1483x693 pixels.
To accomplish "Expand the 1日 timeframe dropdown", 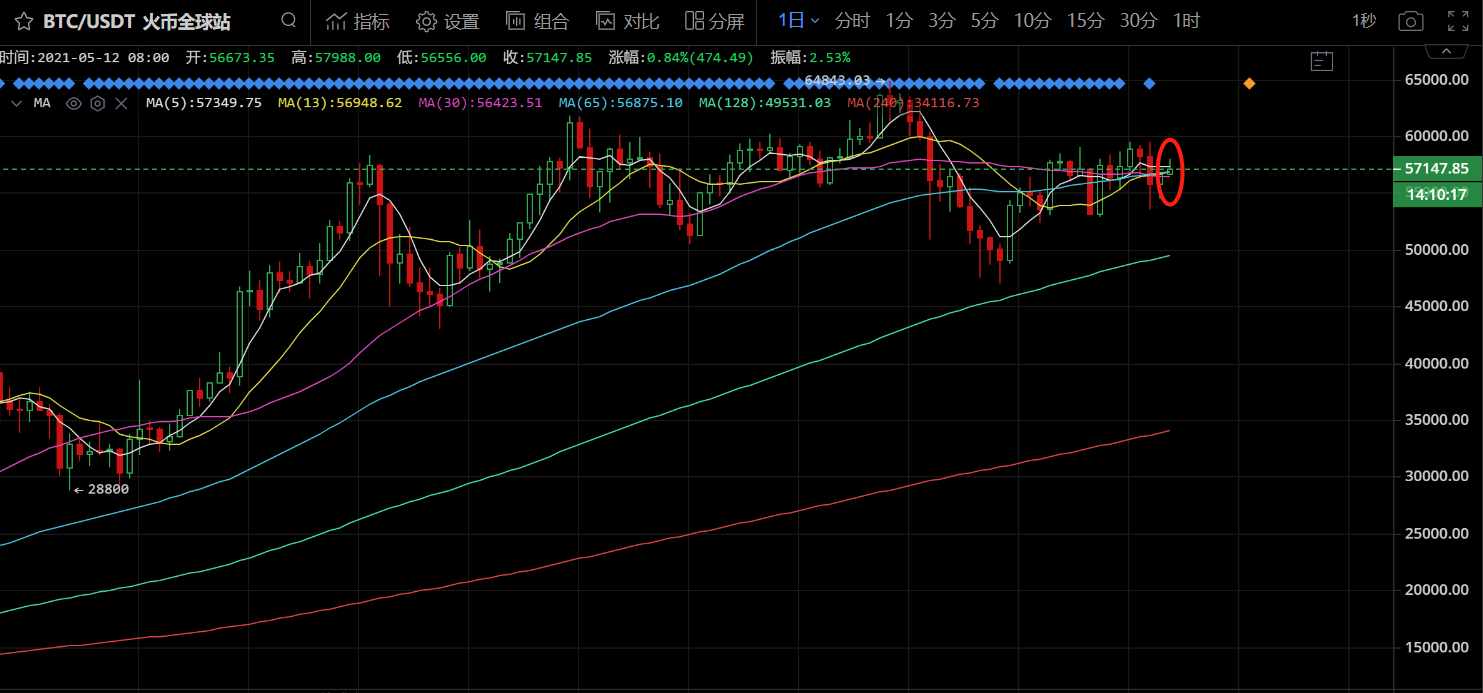I will click(x=799, y=21).
